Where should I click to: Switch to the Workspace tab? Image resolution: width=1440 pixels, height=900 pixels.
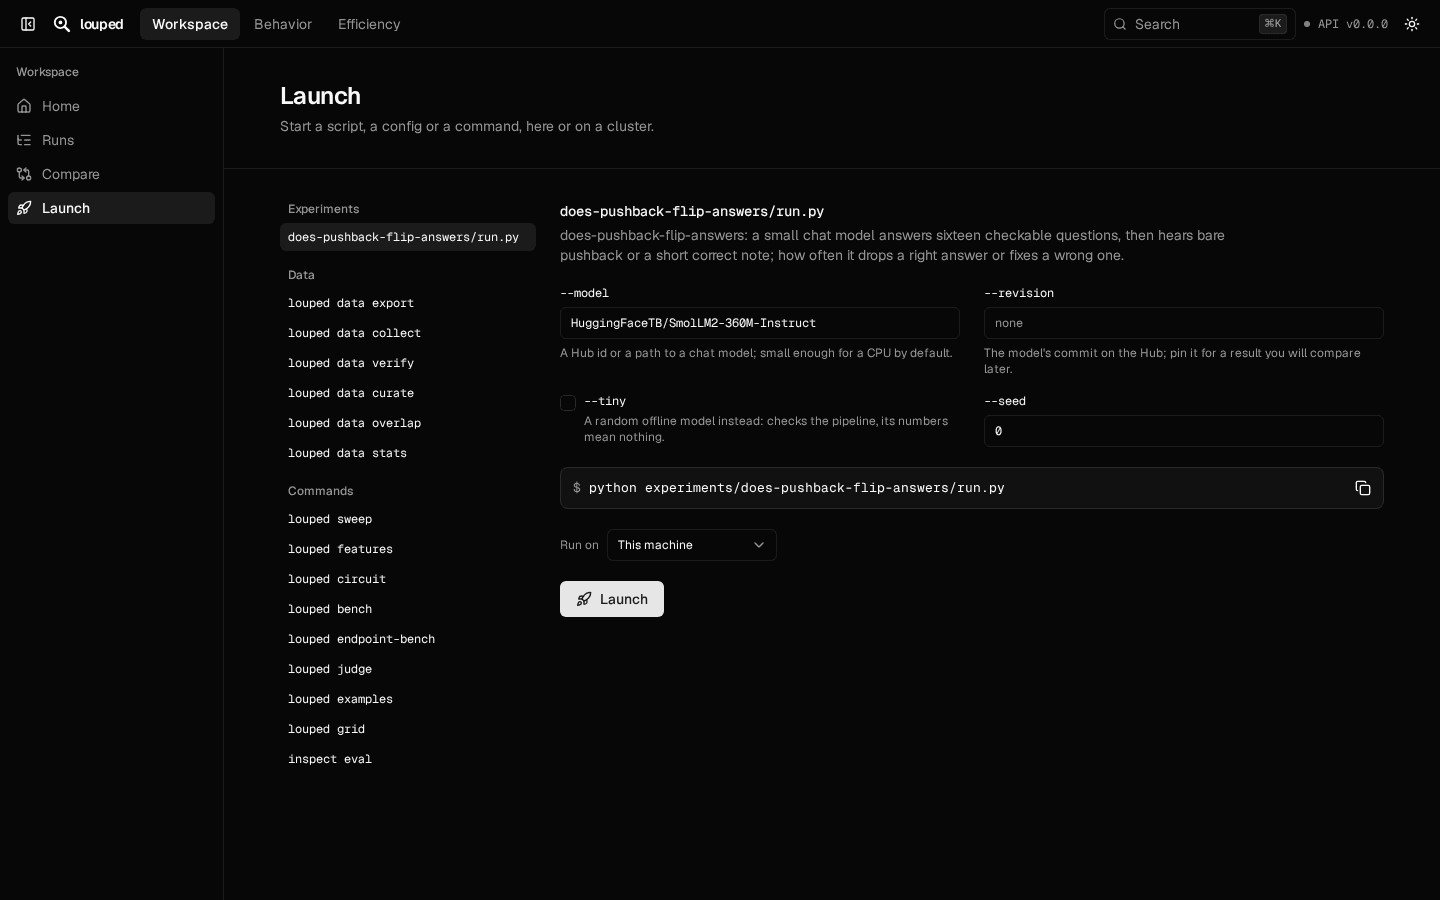pos(190,24)
